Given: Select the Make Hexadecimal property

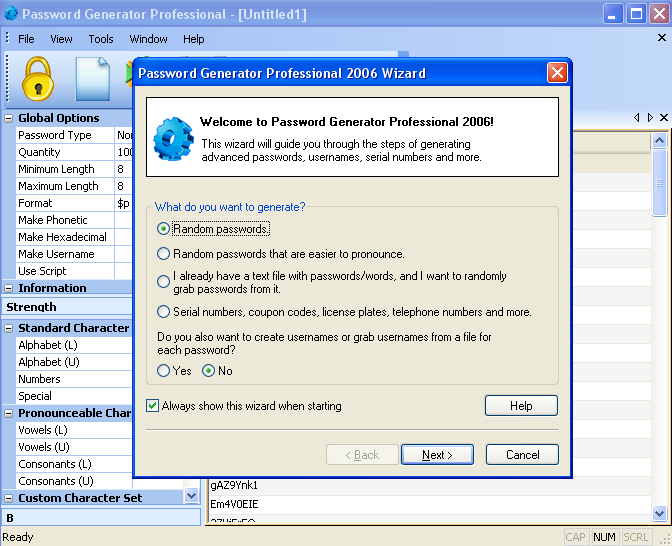Looking at the screenshot, I should pyautogui.click(x=74, y=237).
